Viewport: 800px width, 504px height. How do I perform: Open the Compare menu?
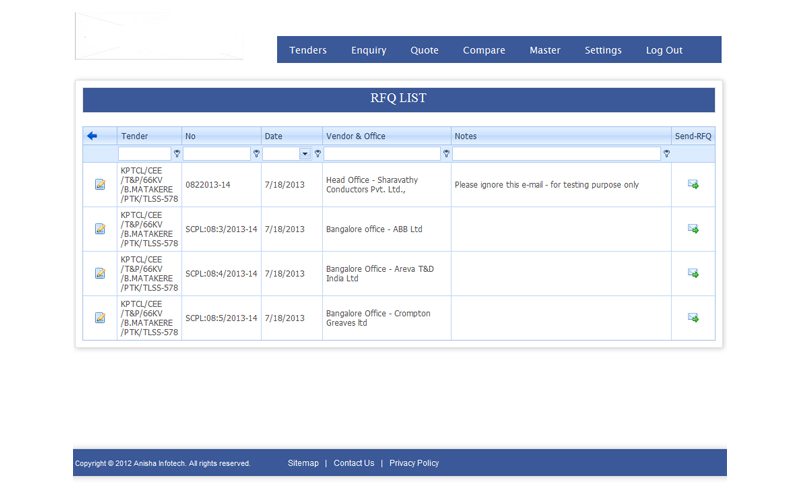tap(484, 50)
